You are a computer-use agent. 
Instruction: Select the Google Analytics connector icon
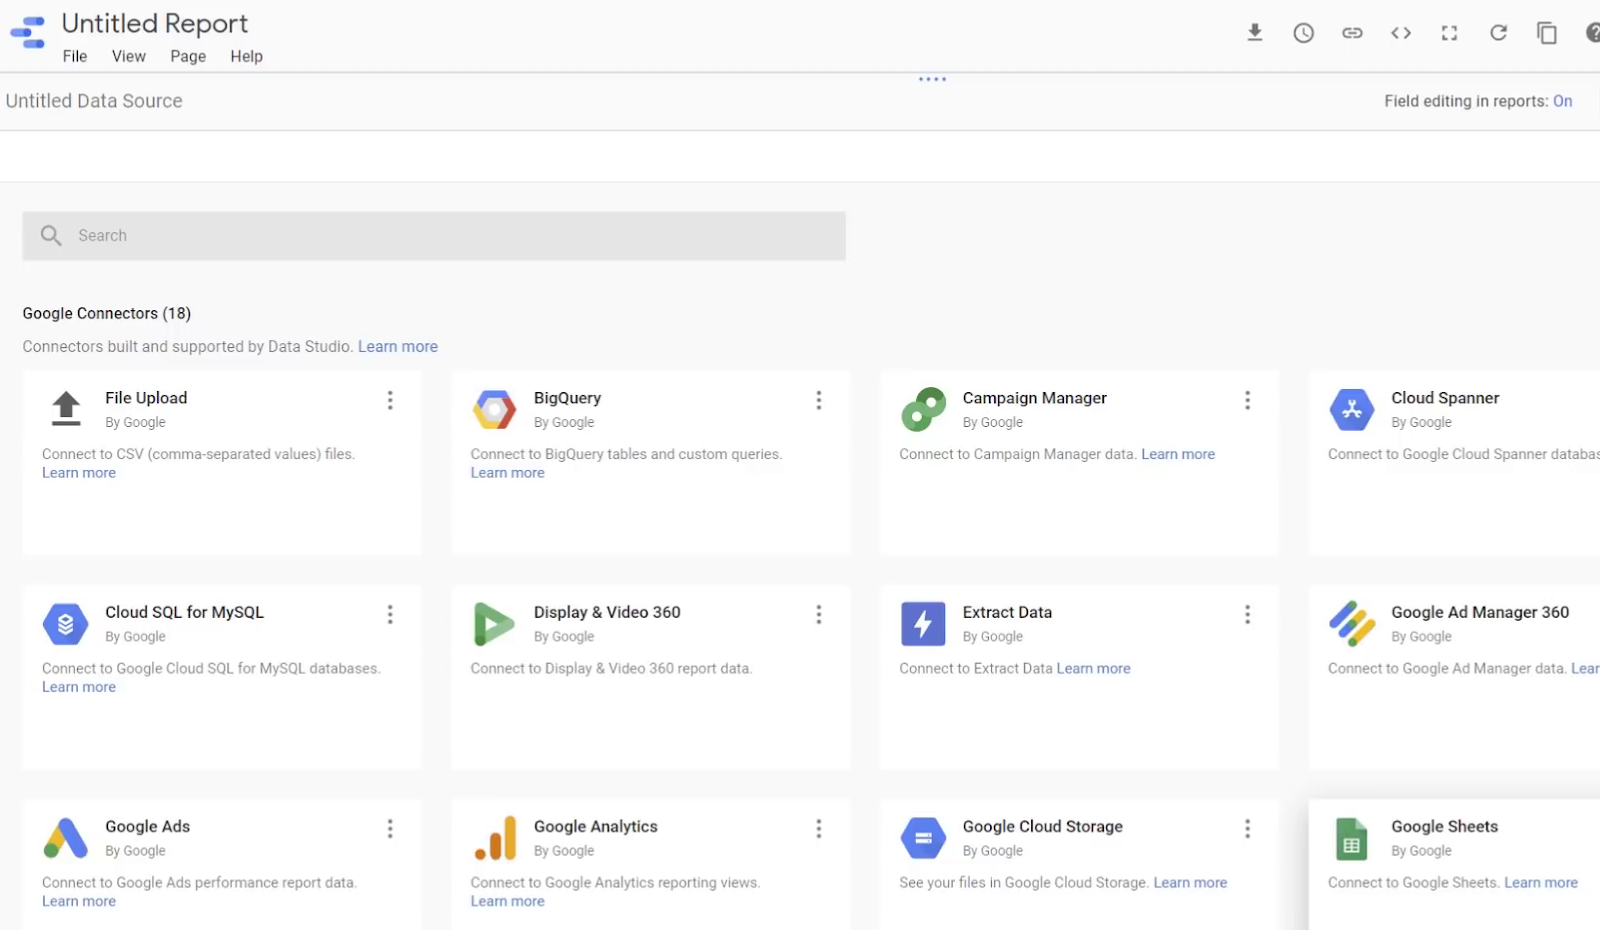click(x=494, y=838)
